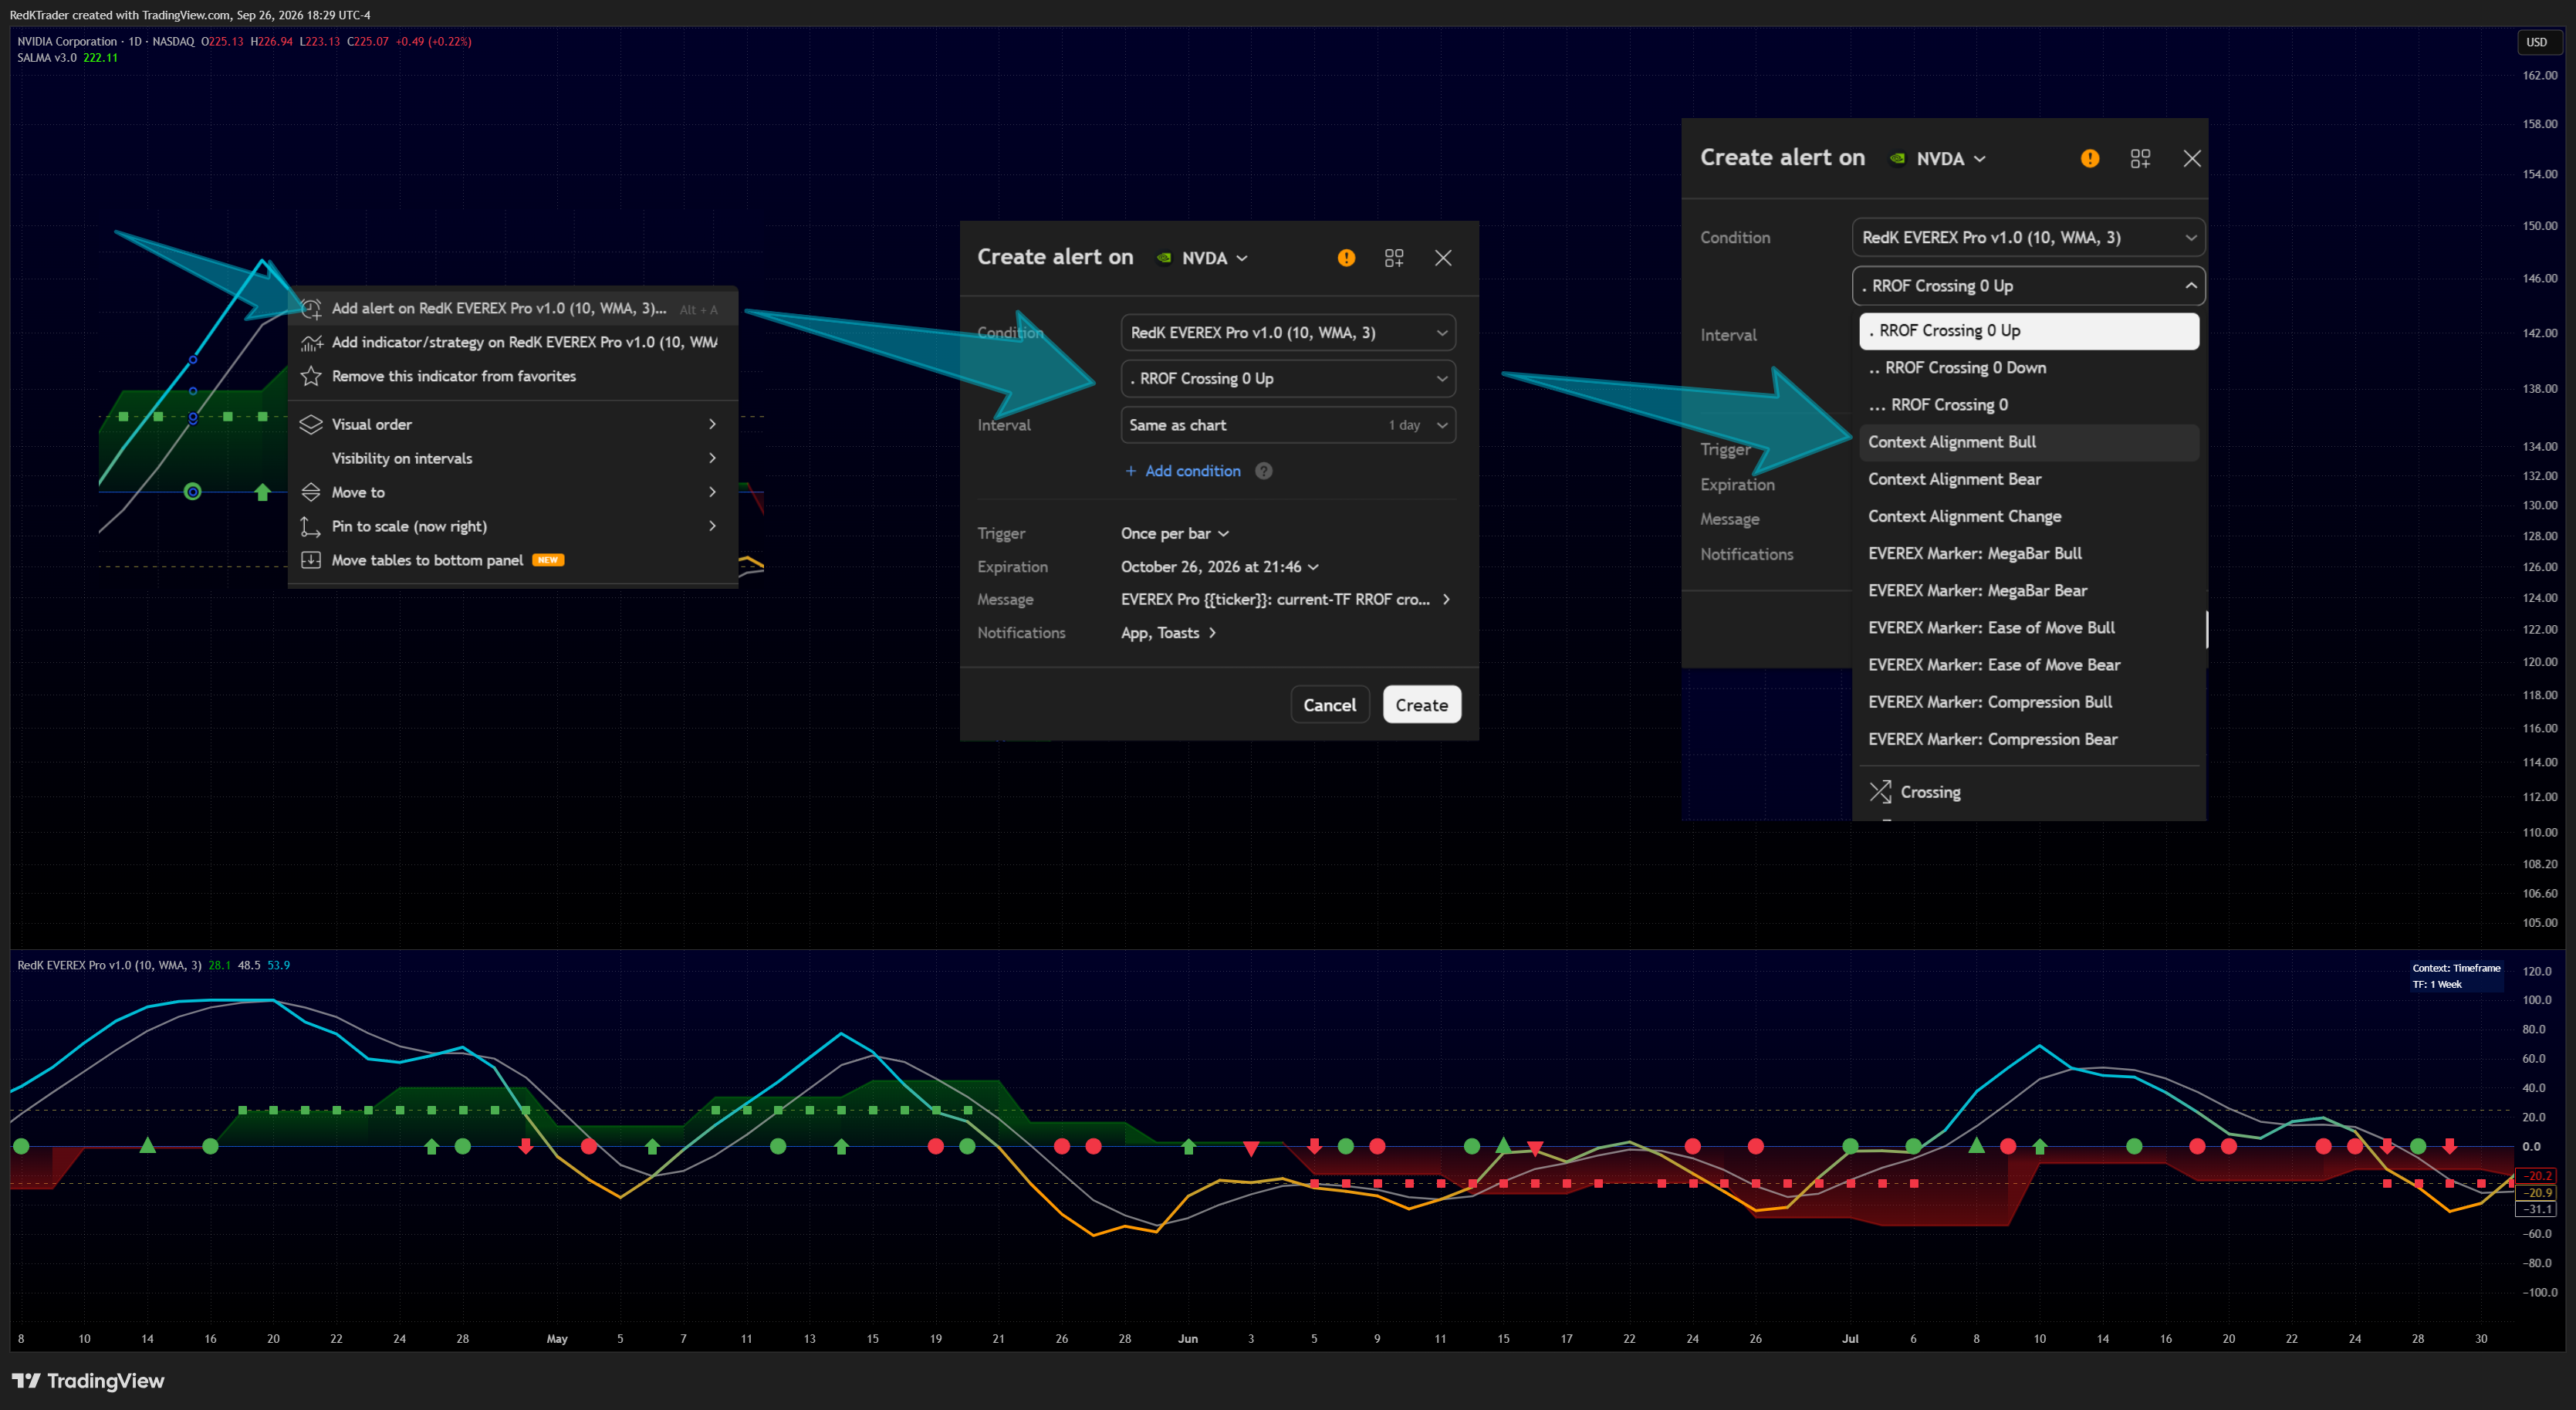Screen dimensions: 2576x1410
Task: Select Context Alignment Change option
Action: [2029, 517]
